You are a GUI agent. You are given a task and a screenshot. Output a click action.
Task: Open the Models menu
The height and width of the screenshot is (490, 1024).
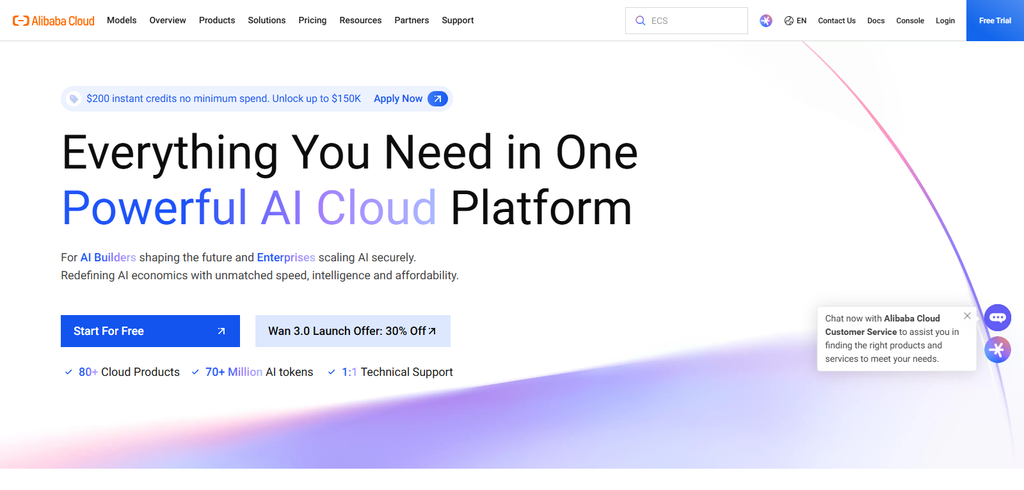(121, 20)
